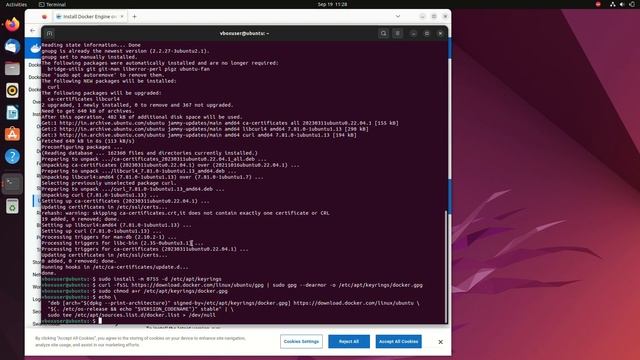Click 'Reading state information... Done' line
Image resolution: width=640 pixels, height=360 pixels.
(x=91, y=45)
